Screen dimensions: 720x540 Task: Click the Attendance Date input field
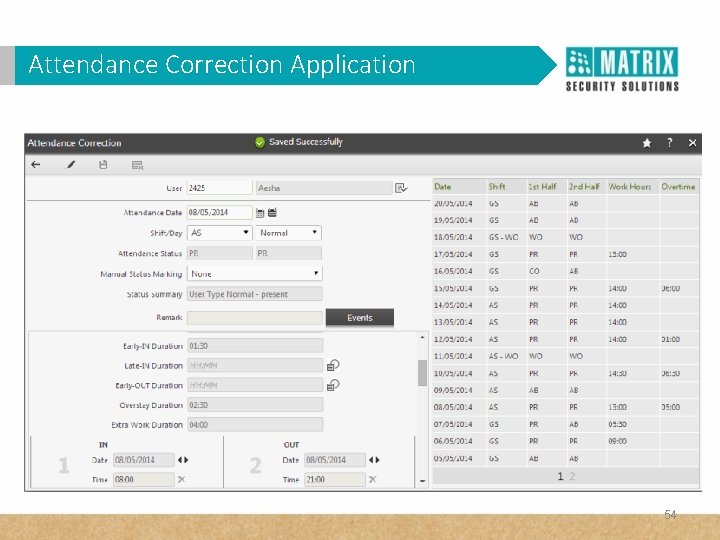[219, 213]
